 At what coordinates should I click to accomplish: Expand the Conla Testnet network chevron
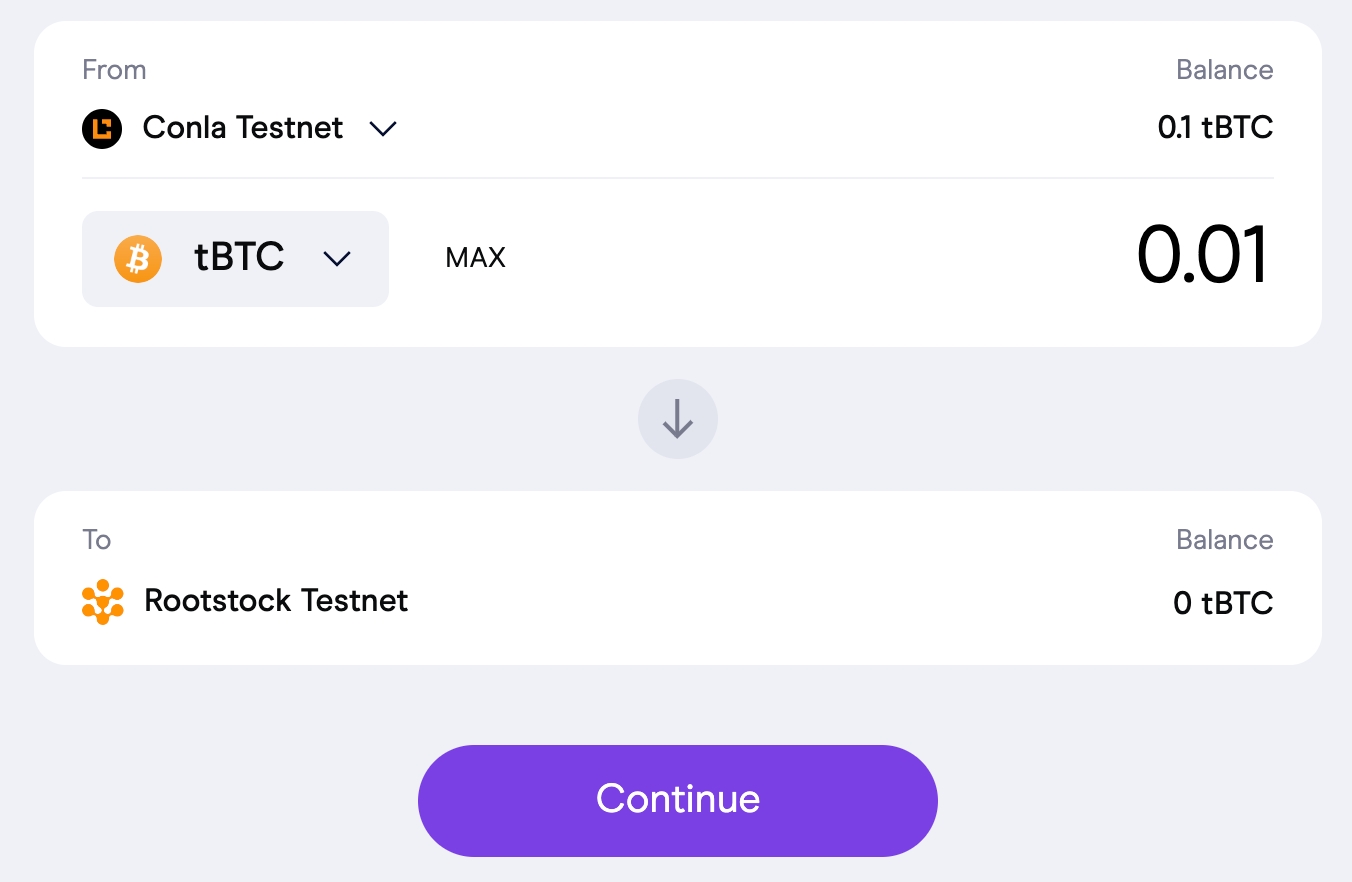tap(383, 129)
